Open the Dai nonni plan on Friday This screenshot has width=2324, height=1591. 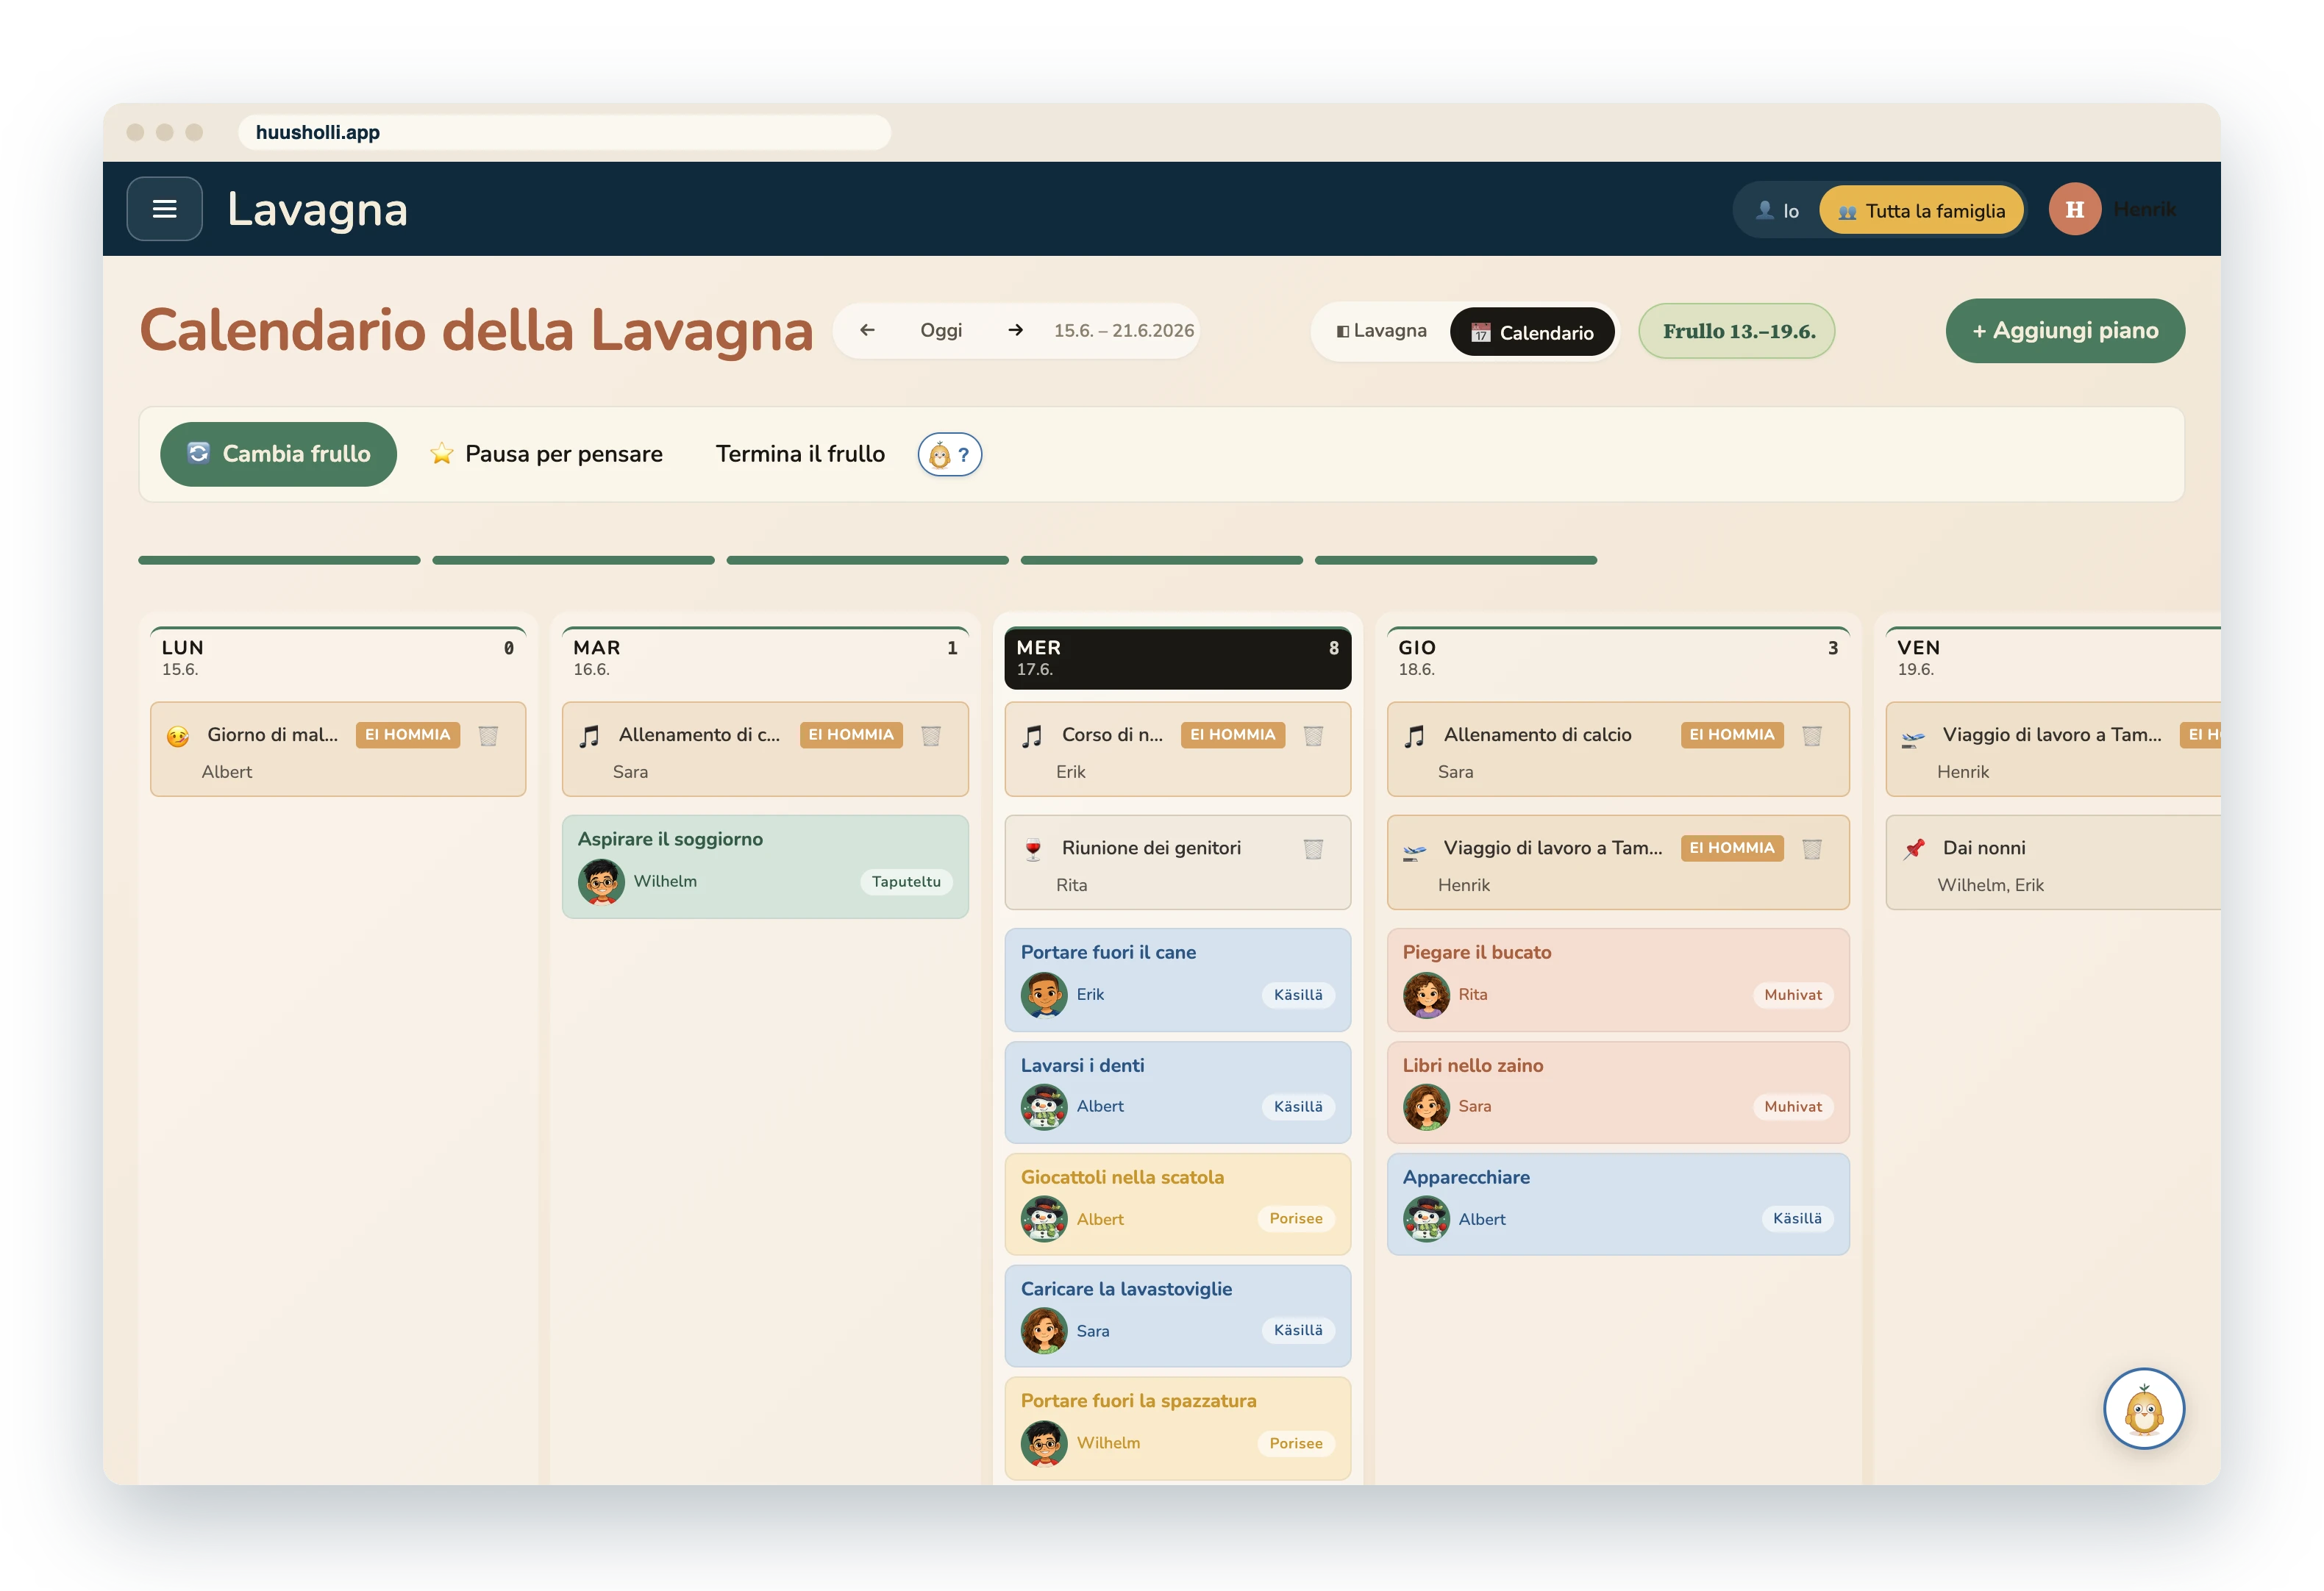coord(2052,863)
